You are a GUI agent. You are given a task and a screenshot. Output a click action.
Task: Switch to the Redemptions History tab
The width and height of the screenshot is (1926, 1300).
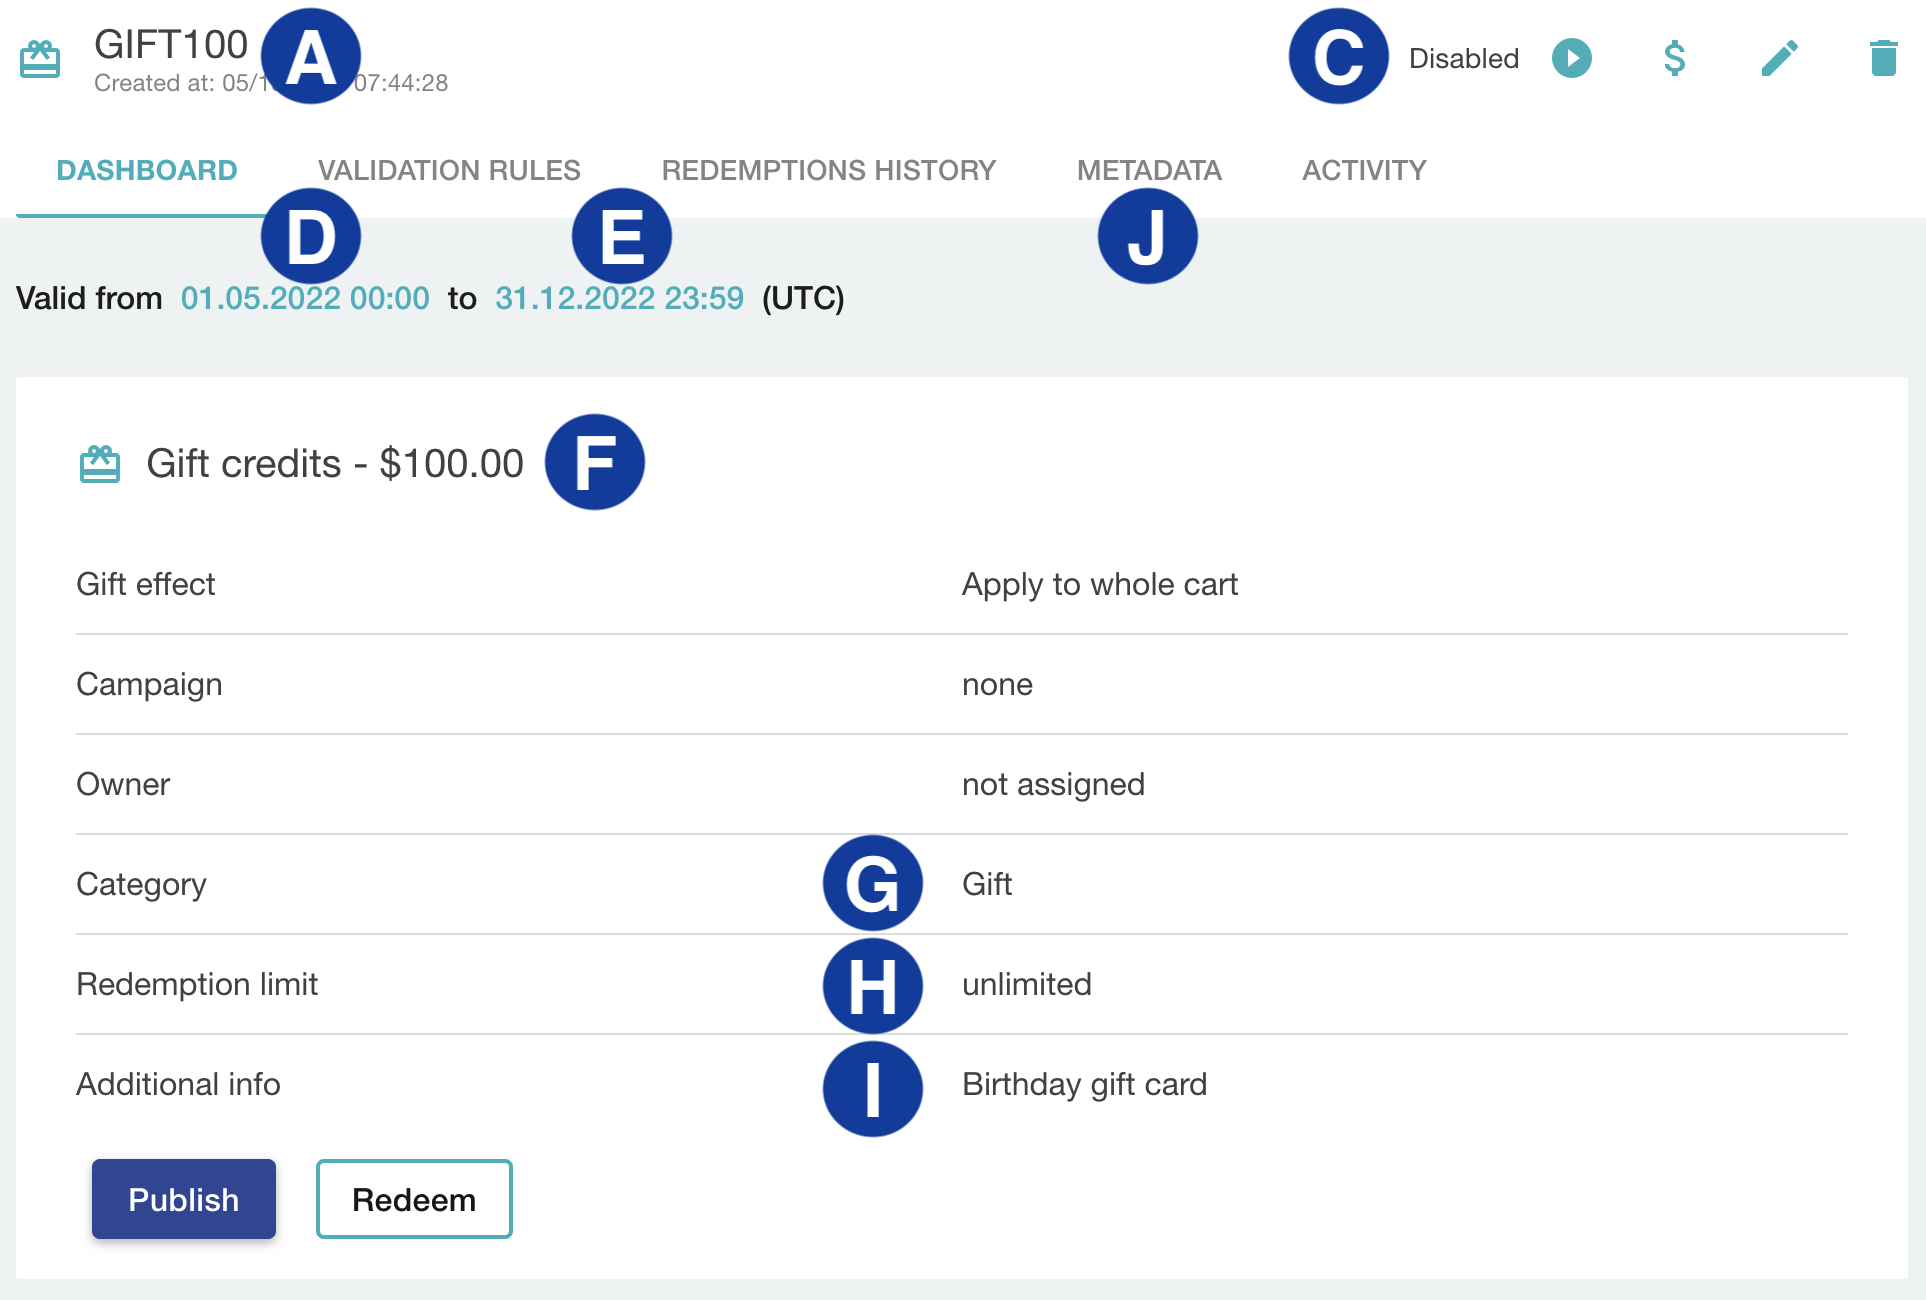coord(828,170)
